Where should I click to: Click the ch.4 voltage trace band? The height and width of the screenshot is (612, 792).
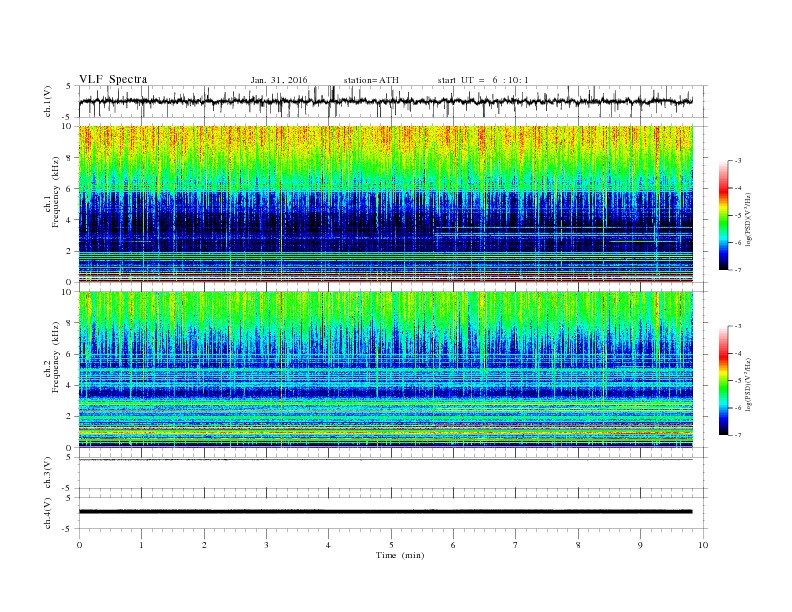tap(386, 512)
